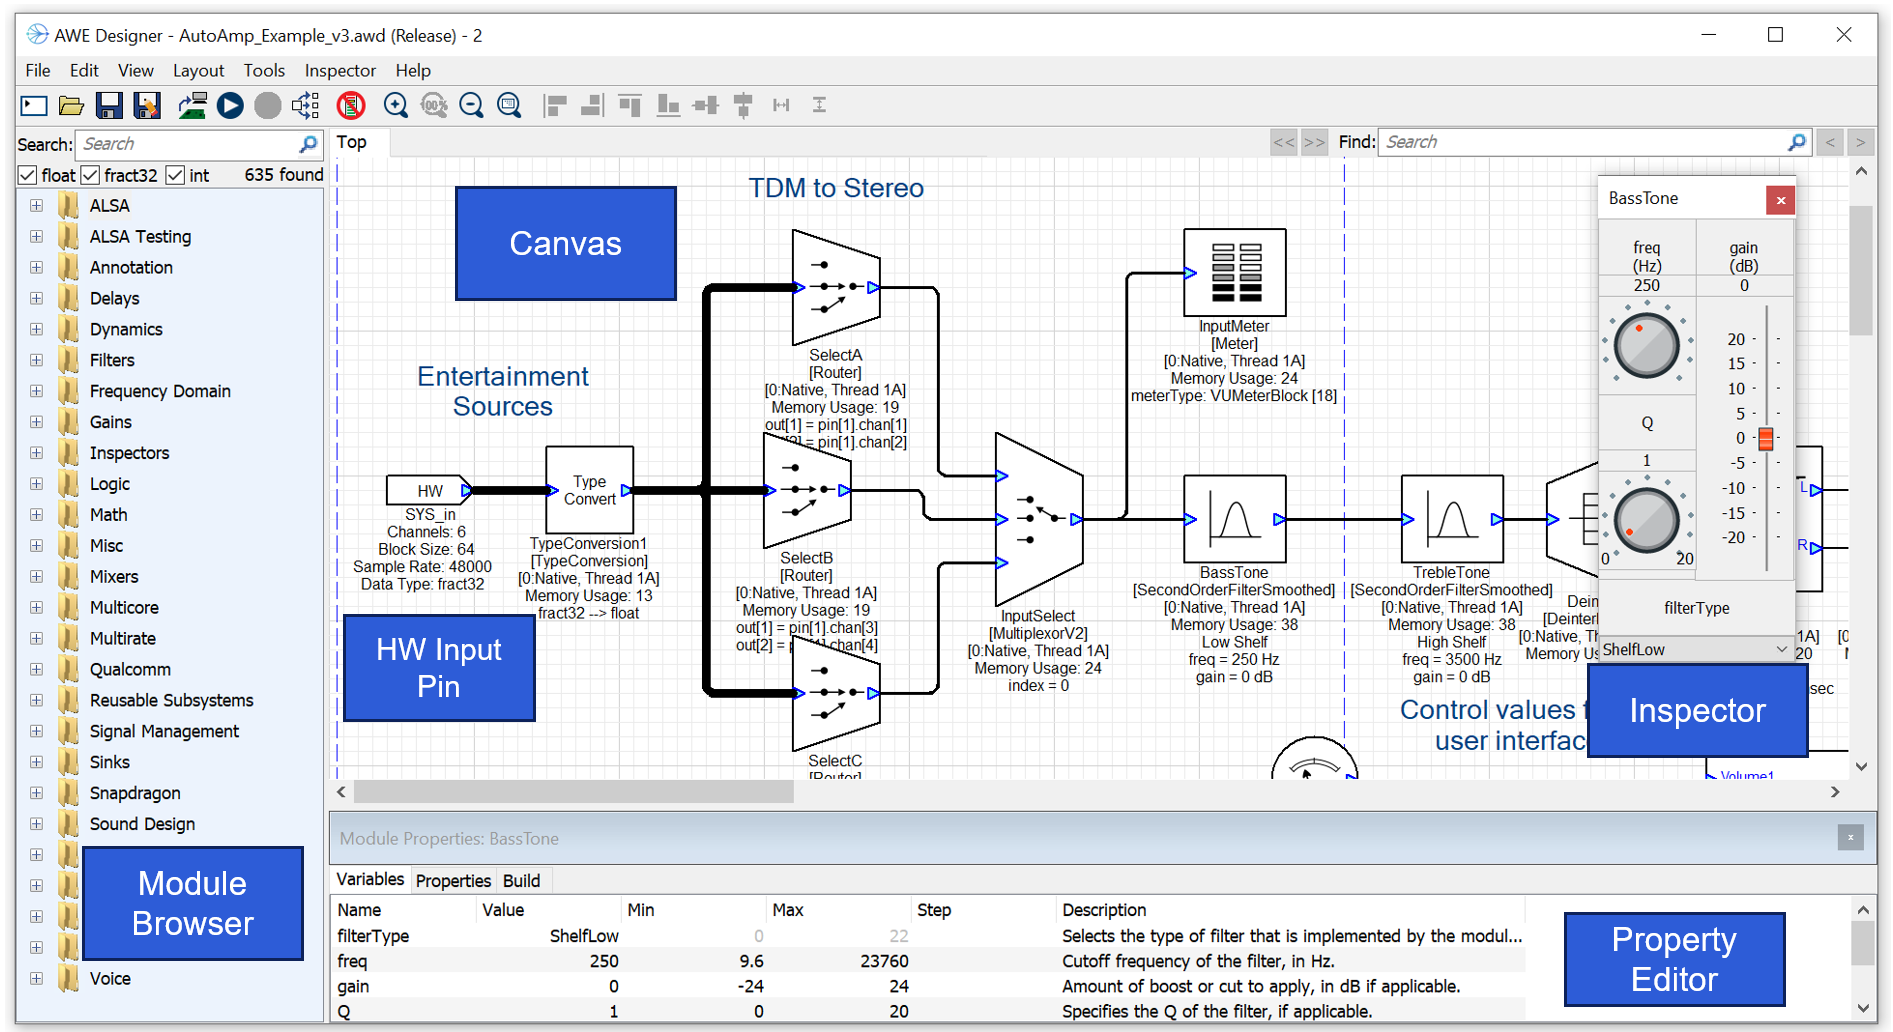This screenshot has width=1893, height=1032.
Task: Click the find next > button
Action: coord(1860,142)
